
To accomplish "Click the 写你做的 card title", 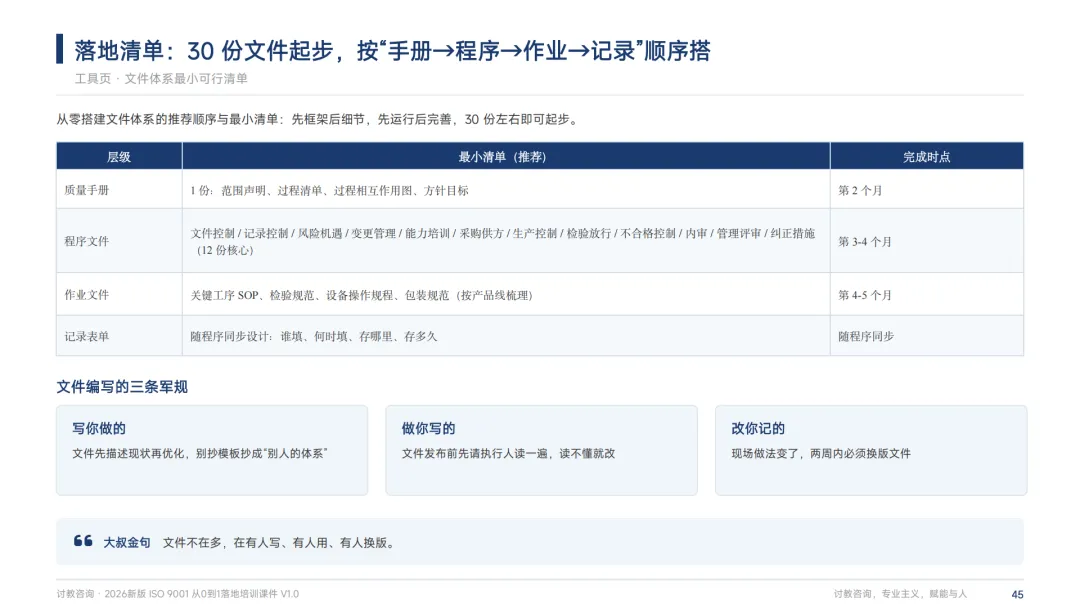I will [99, 428].
